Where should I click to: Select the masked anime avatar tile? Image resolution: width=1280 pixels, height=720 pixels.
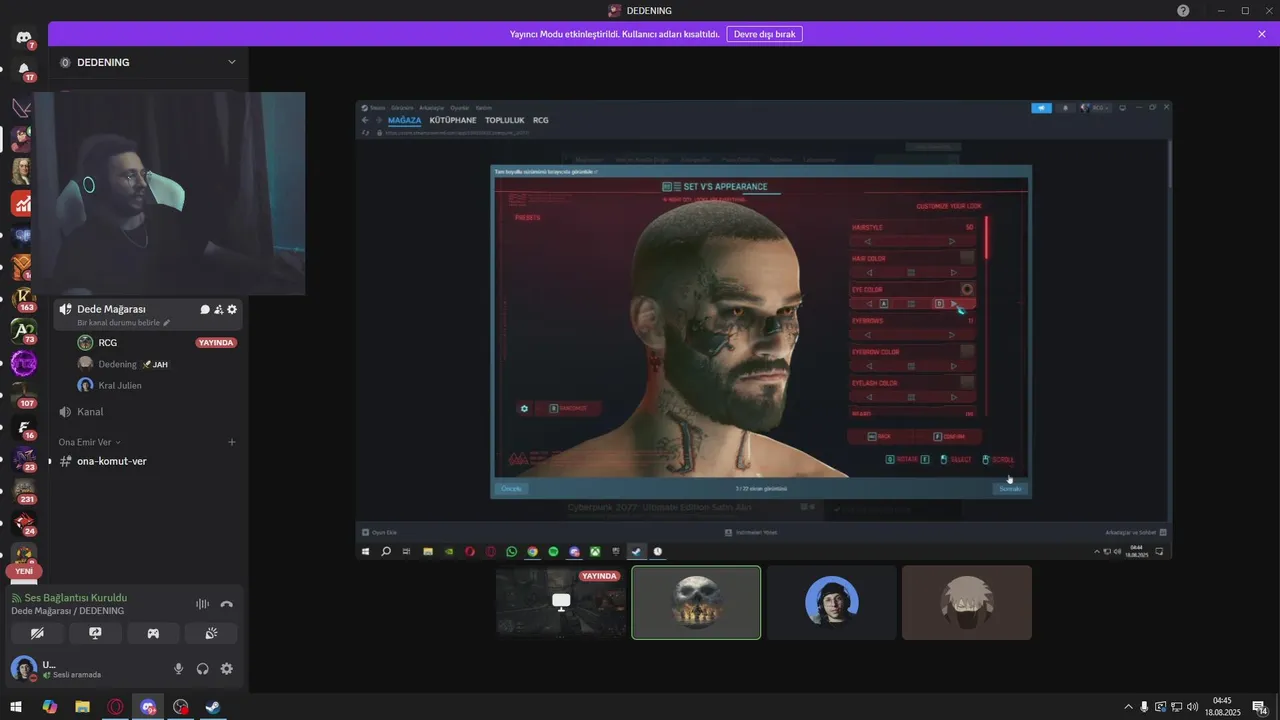[x=967, y=602]
